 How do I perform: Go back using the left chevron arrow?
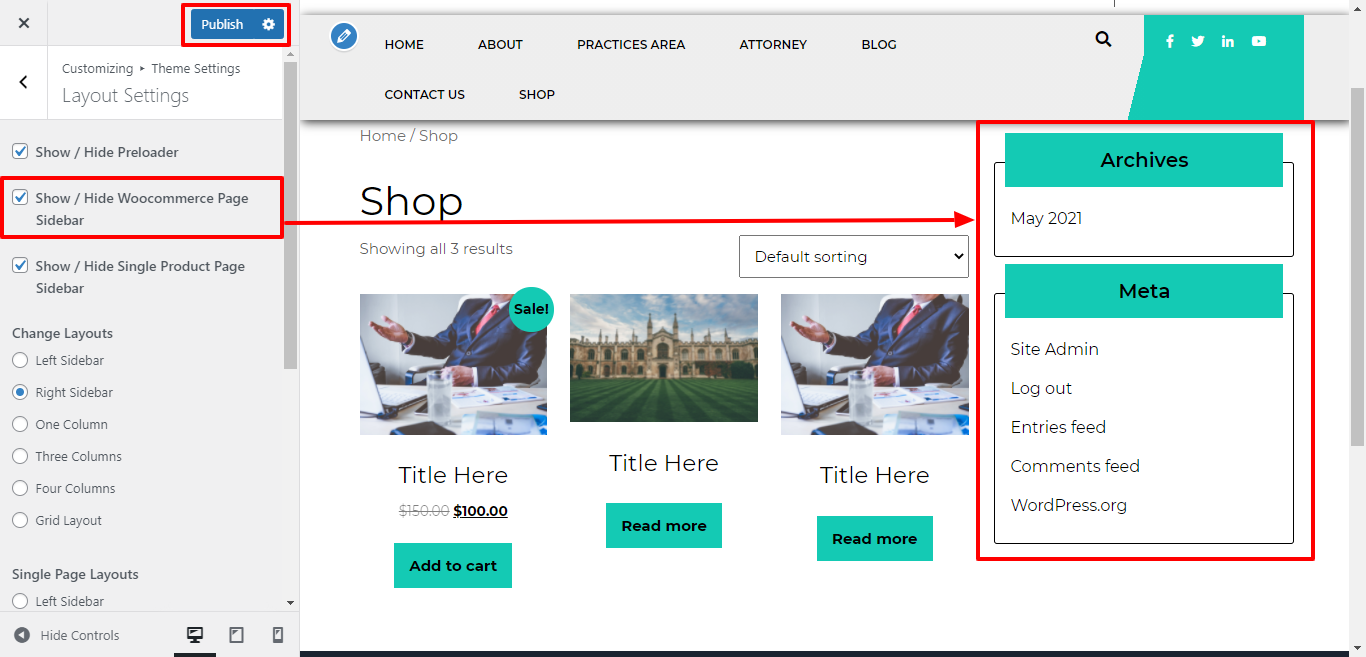[x=24, y=83]
